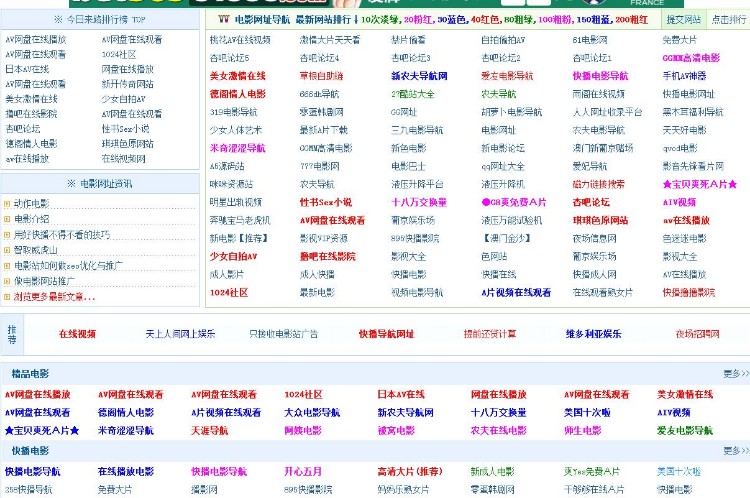Open the 液压升降平台 link

(x=417, y=184)
